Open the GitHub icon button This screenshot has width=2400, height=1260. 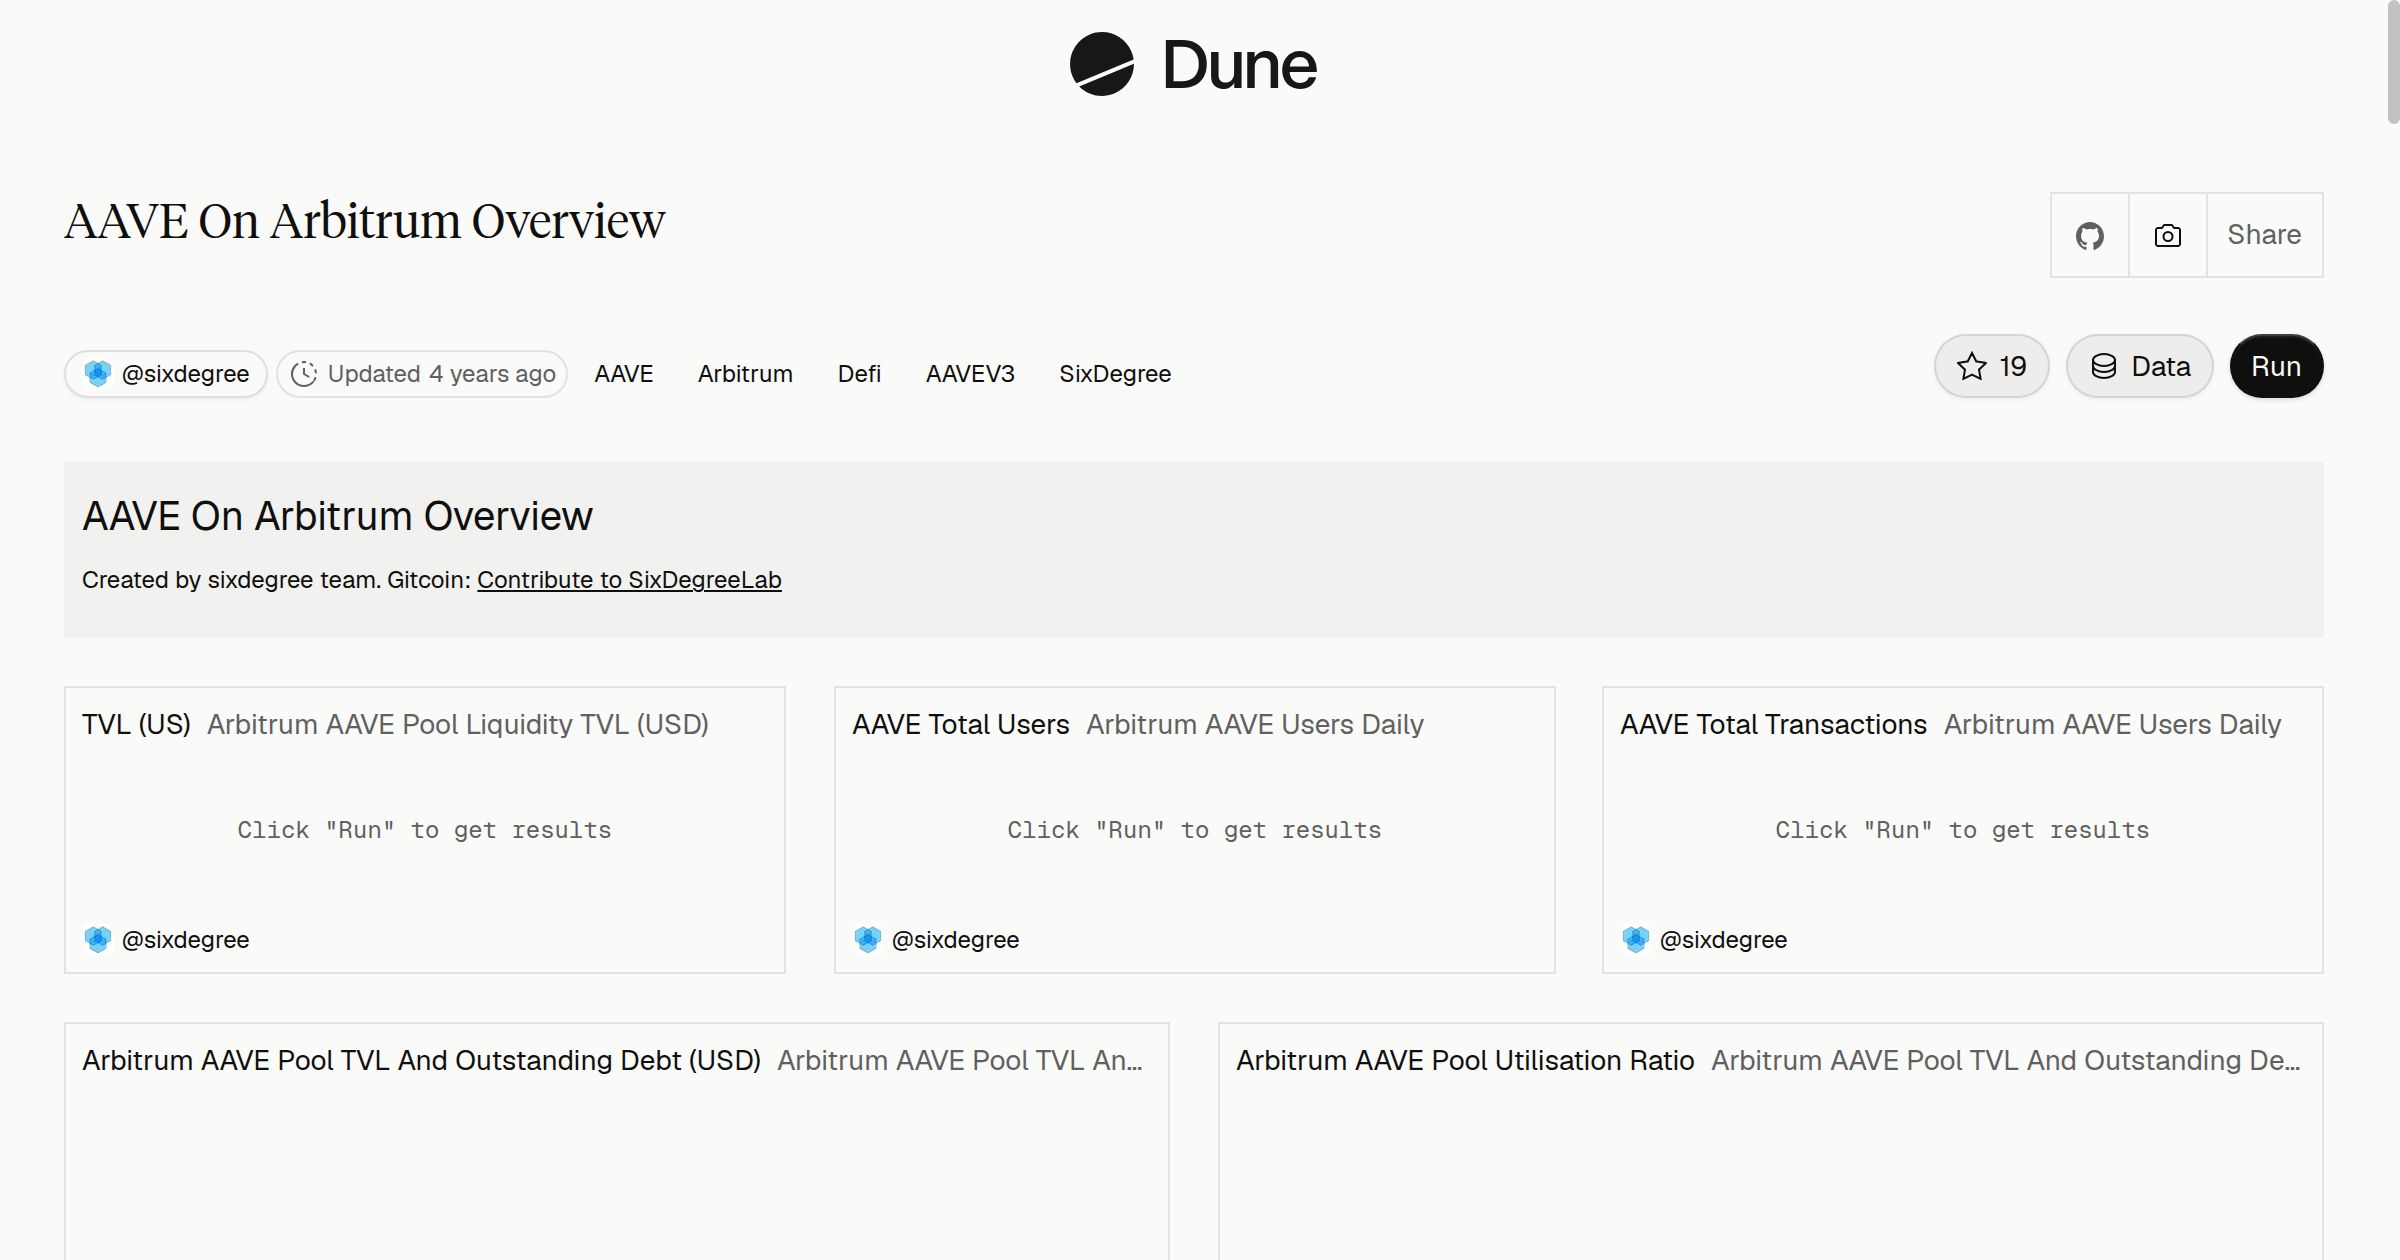2089,235
